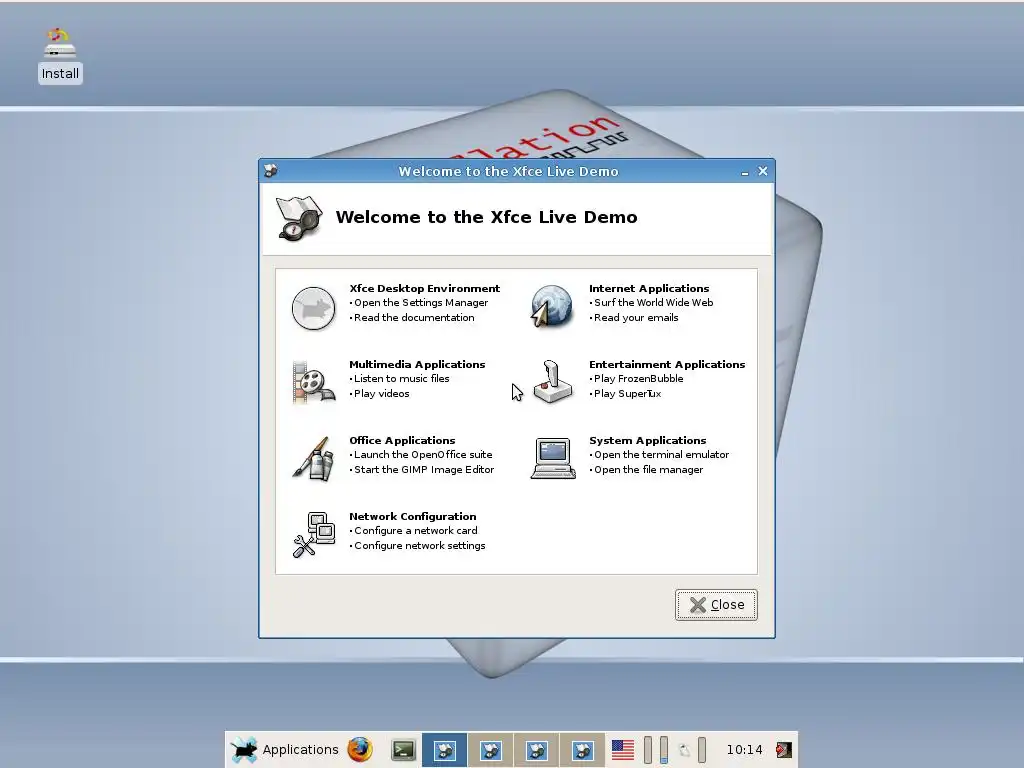Screen dimensions: 1024x768
Task: Click the Xfce Desktop Environment heading
Action: coord(424,289)
